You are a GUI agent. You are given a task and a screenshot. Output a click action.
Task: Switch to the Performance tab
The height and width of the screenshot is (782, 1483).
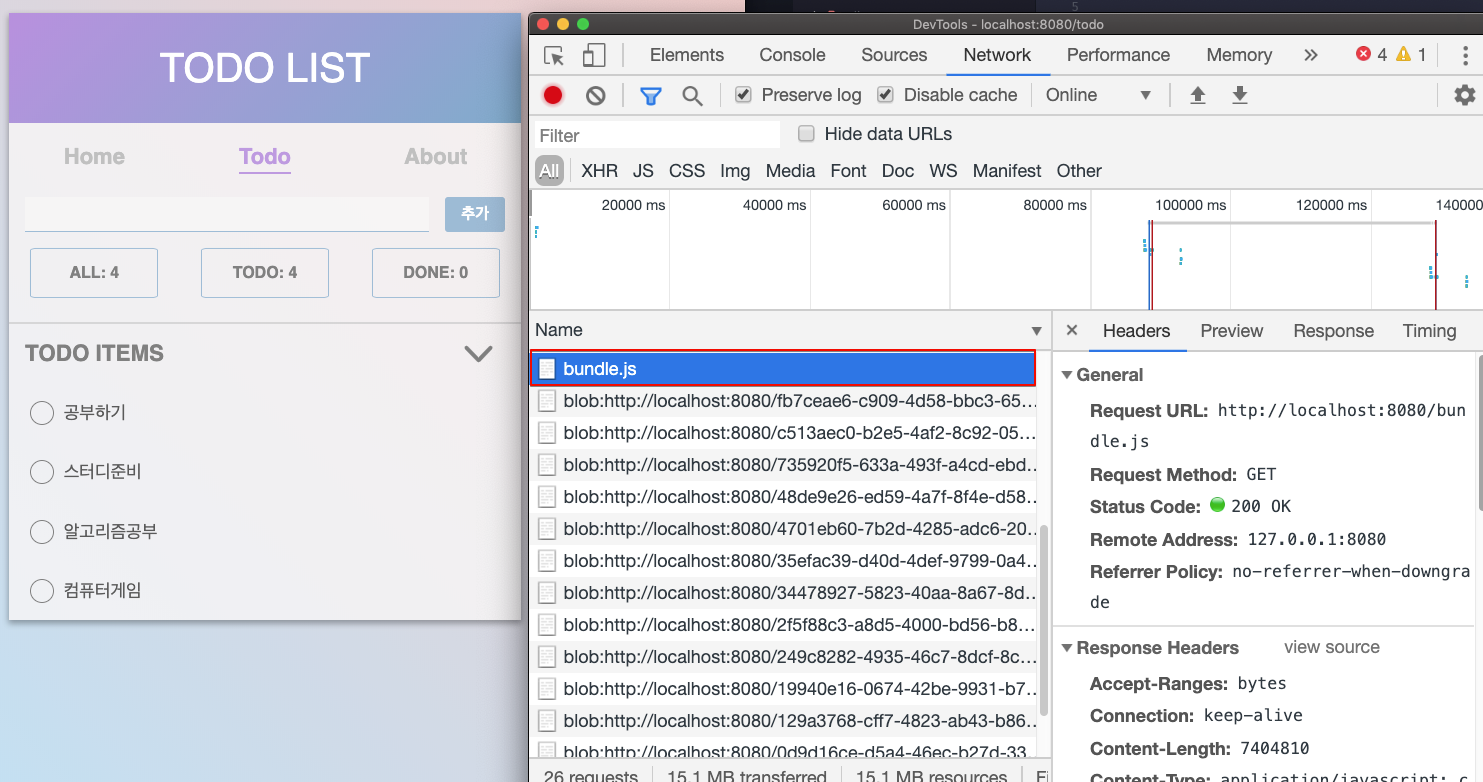(x=1118, y=55)
